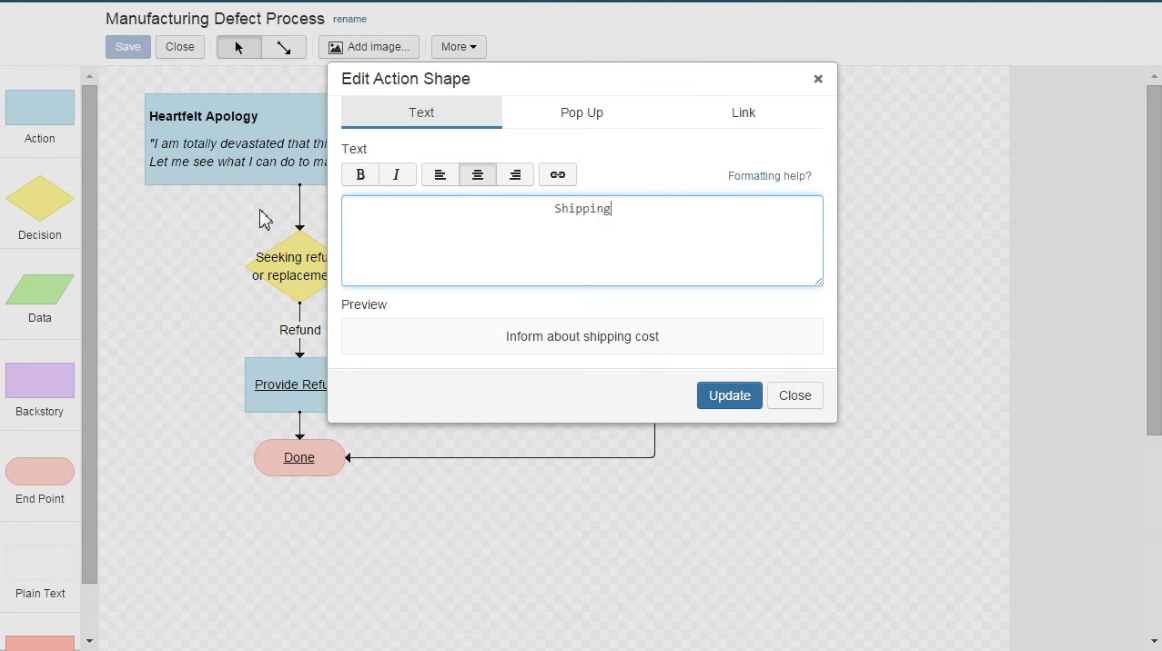This screenshot has width=1162, height=651.
Task: Switch to the Pop Up tab
Action: pyautogui.click(x=582, y=113)
